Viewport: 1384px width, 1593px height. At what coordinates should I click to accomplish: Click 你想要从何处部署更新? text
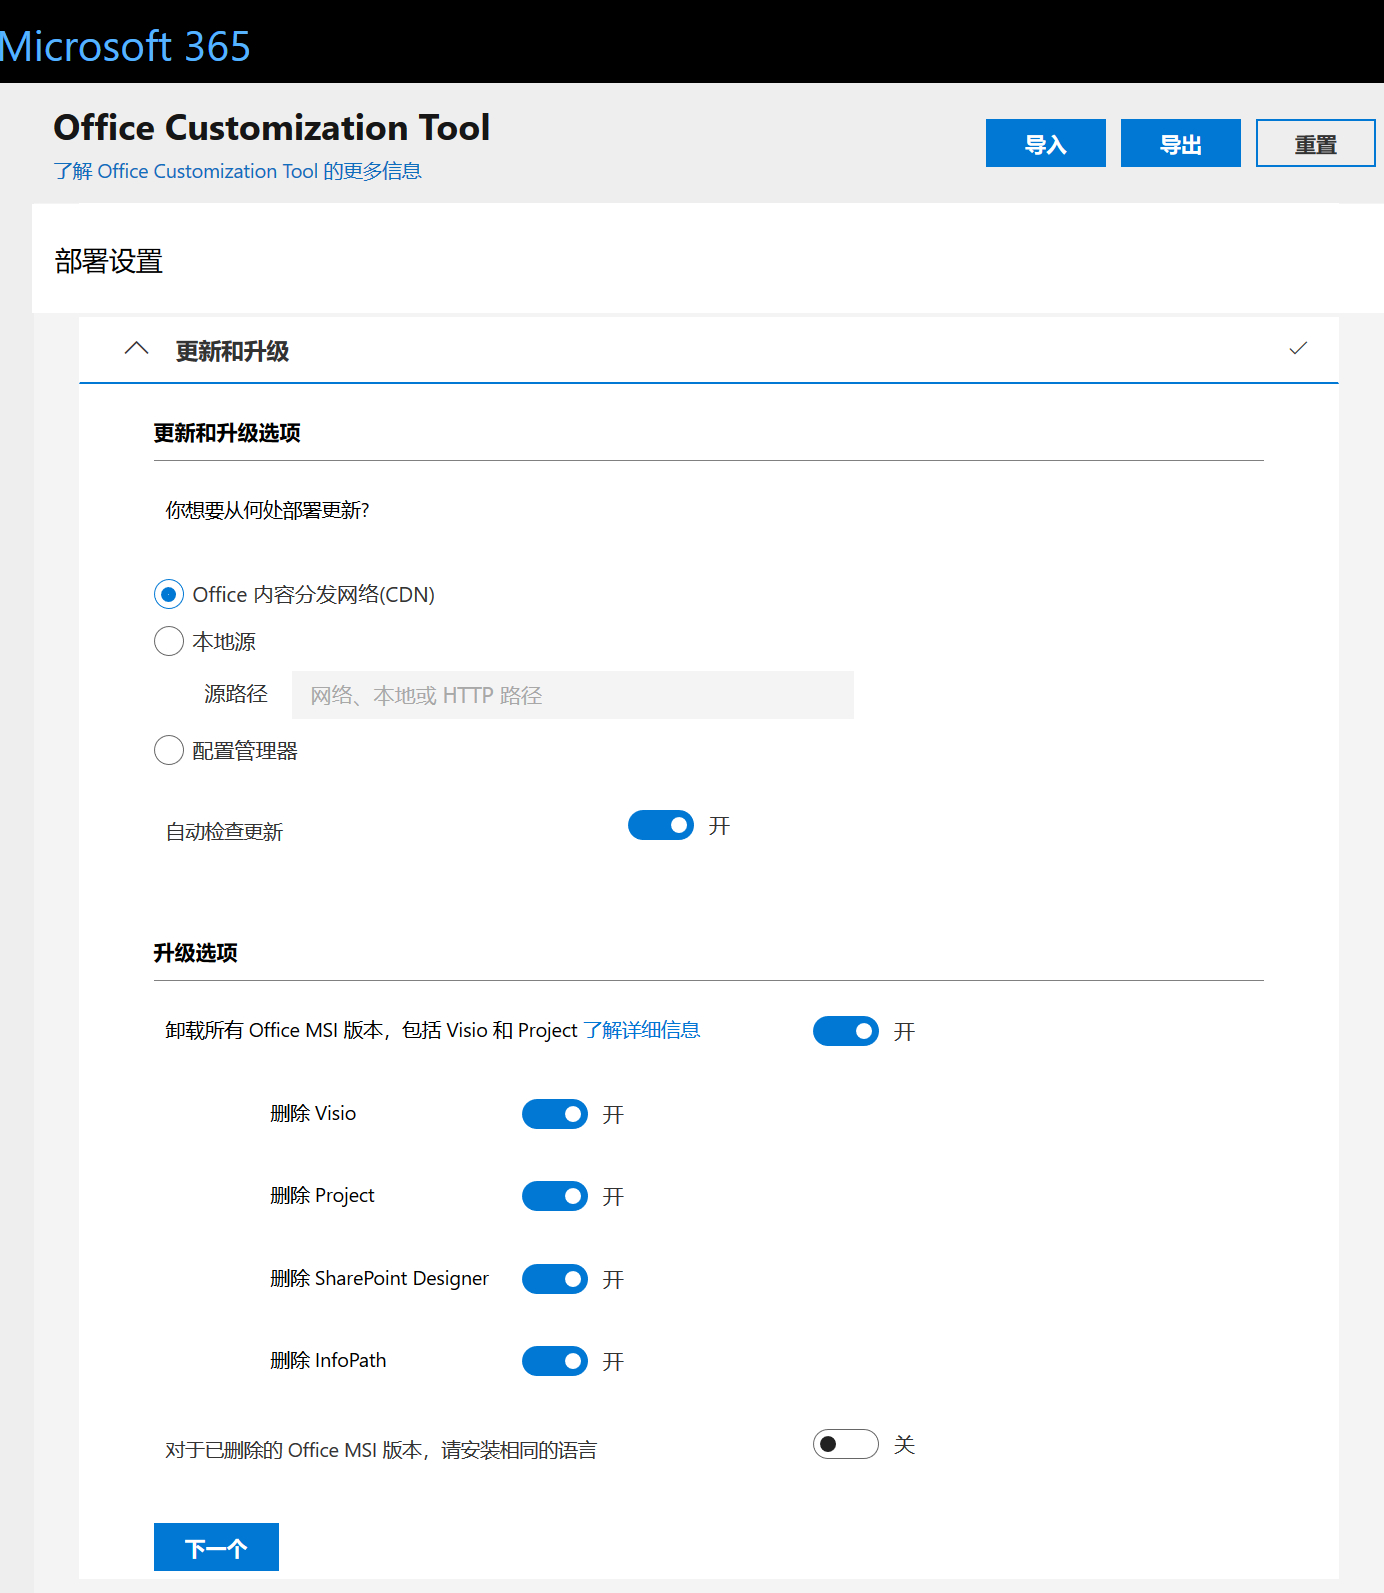pos(267,510)
